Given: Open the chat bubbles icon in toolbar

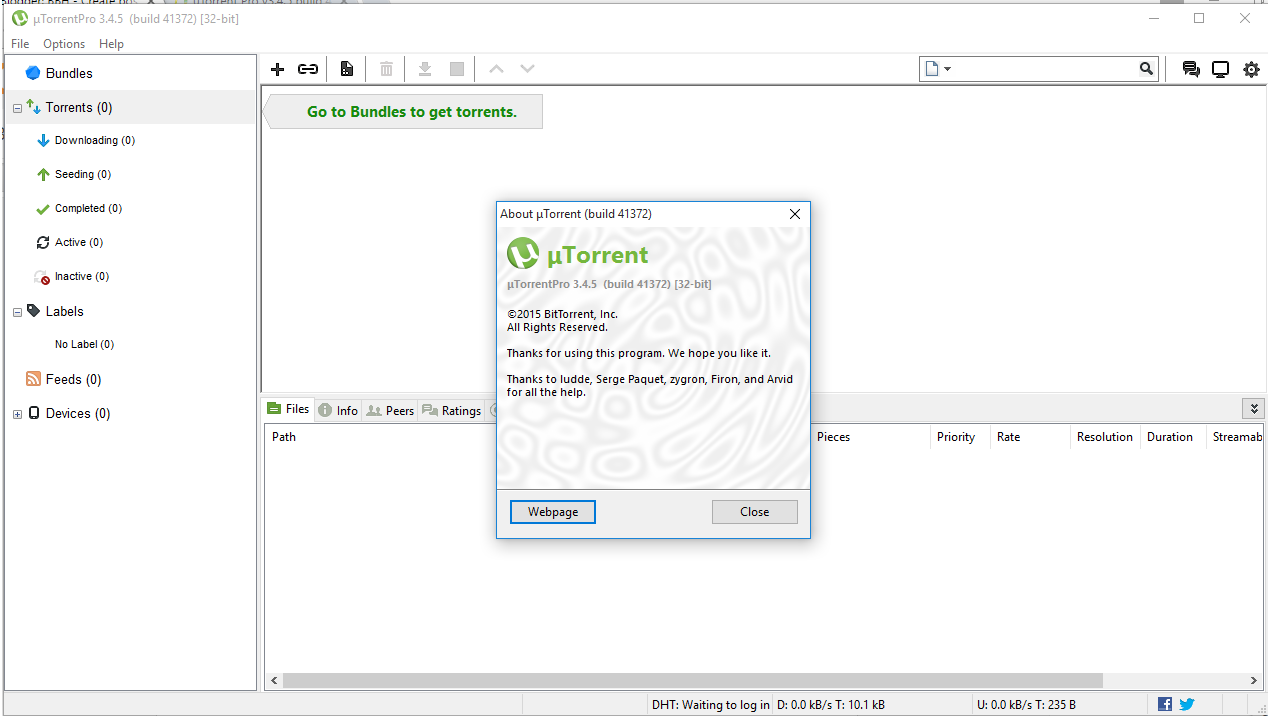Looking at the screenshot, I should click(x=1191, y=69).
